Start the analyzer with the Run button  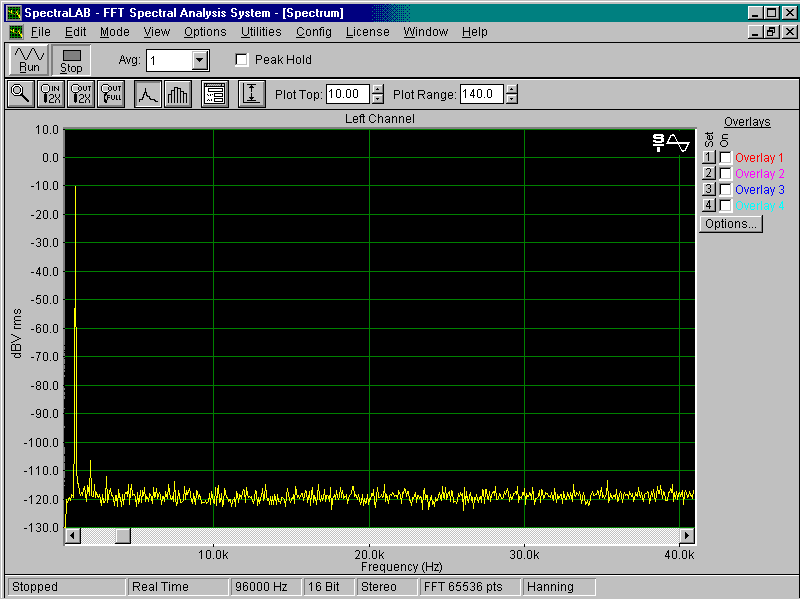pos(29,60)
